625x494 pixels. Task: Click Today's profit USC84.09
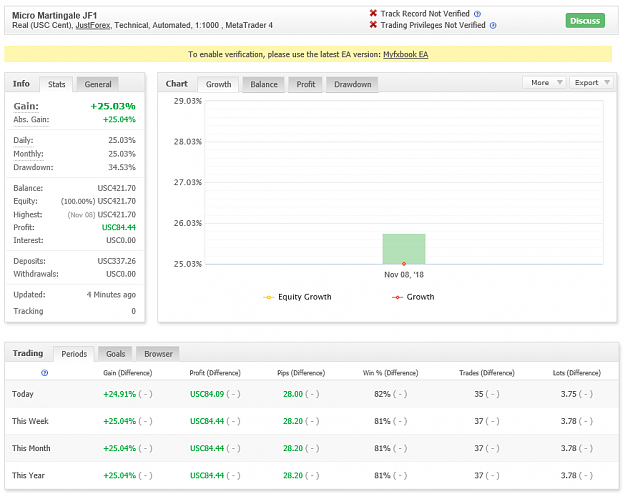tap(207, 394)
